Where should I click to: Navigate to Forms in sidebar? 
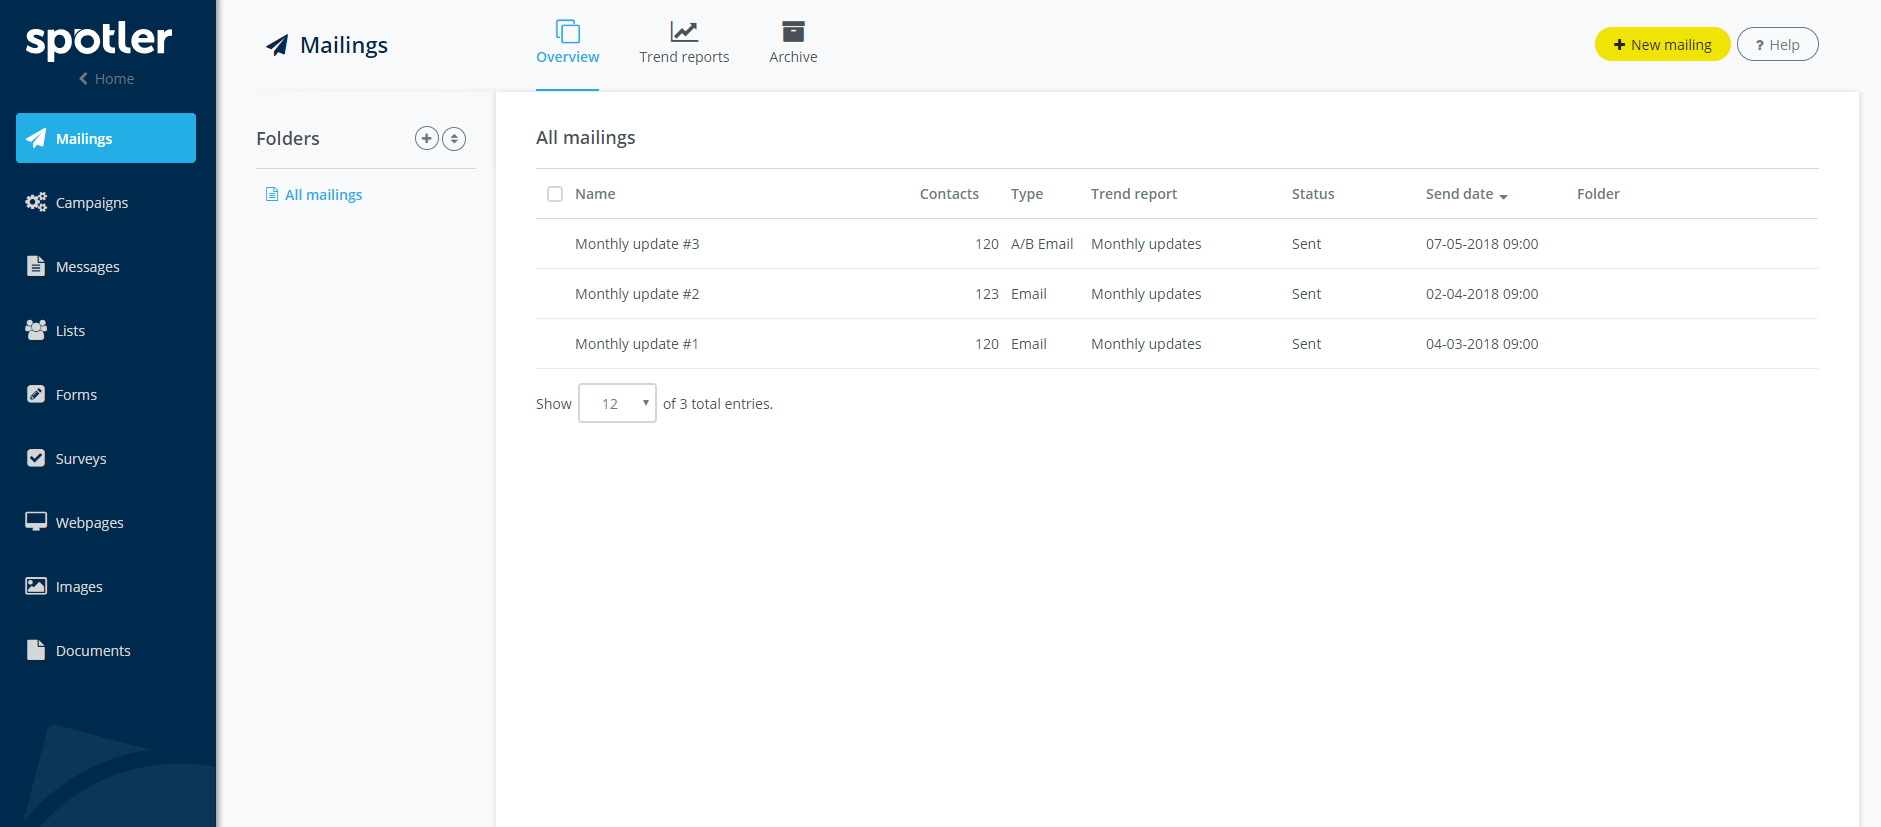point(76,395)
